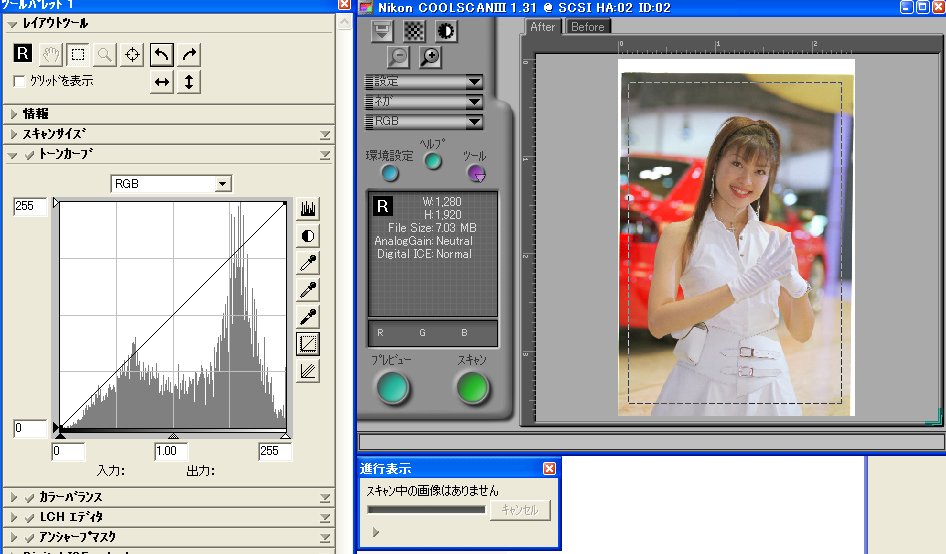Open the Scan Size options arrow menu
This screenshot has height=554, width=946.
coord(325,135)
